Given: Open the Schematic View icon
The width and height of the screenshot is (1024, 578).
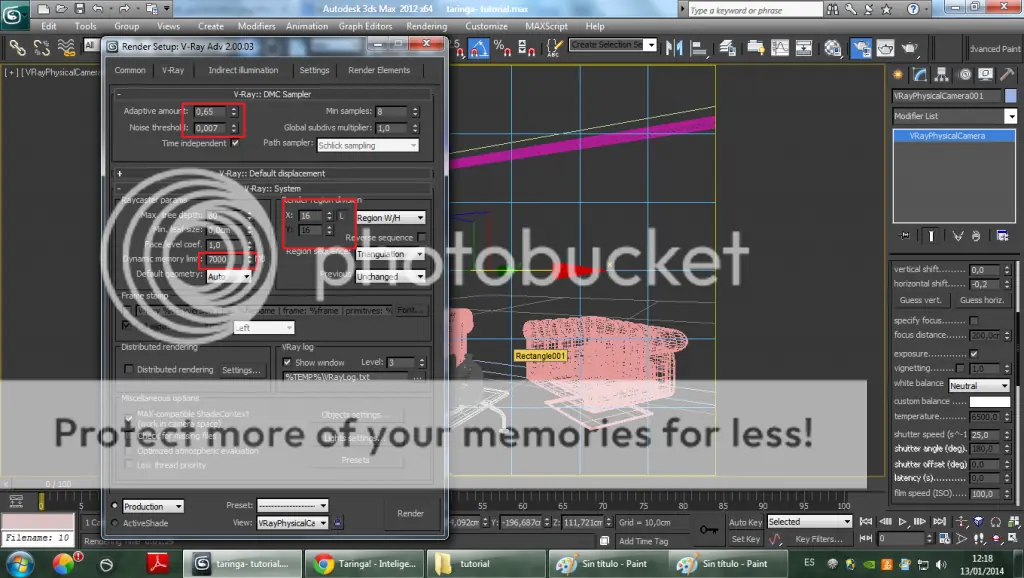Looking at the screenshot, I should tap(804, 47).
